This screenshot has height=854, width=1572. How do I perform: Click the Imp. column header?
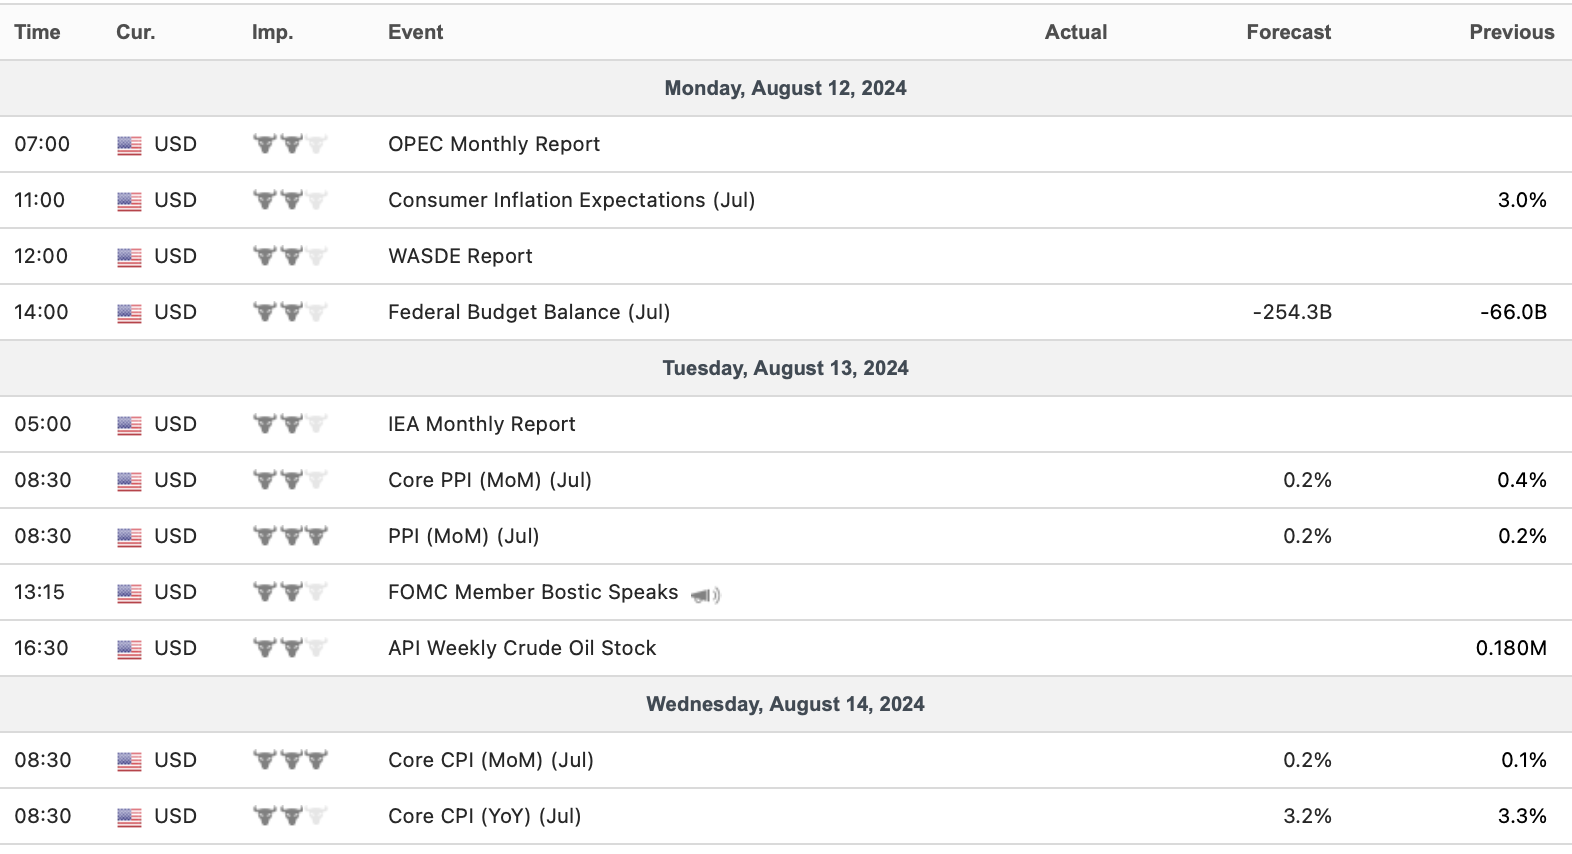(272, 32)
